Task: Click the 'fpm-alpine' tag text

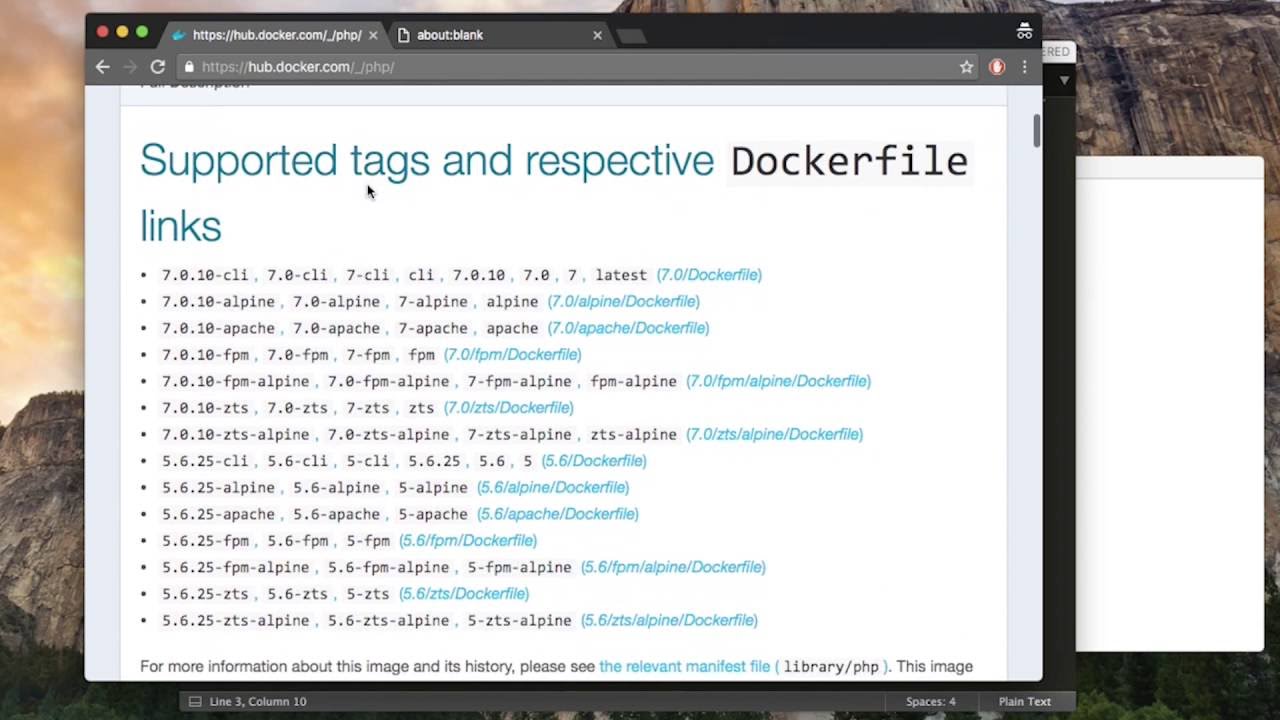Action: (x=633, y=381)
